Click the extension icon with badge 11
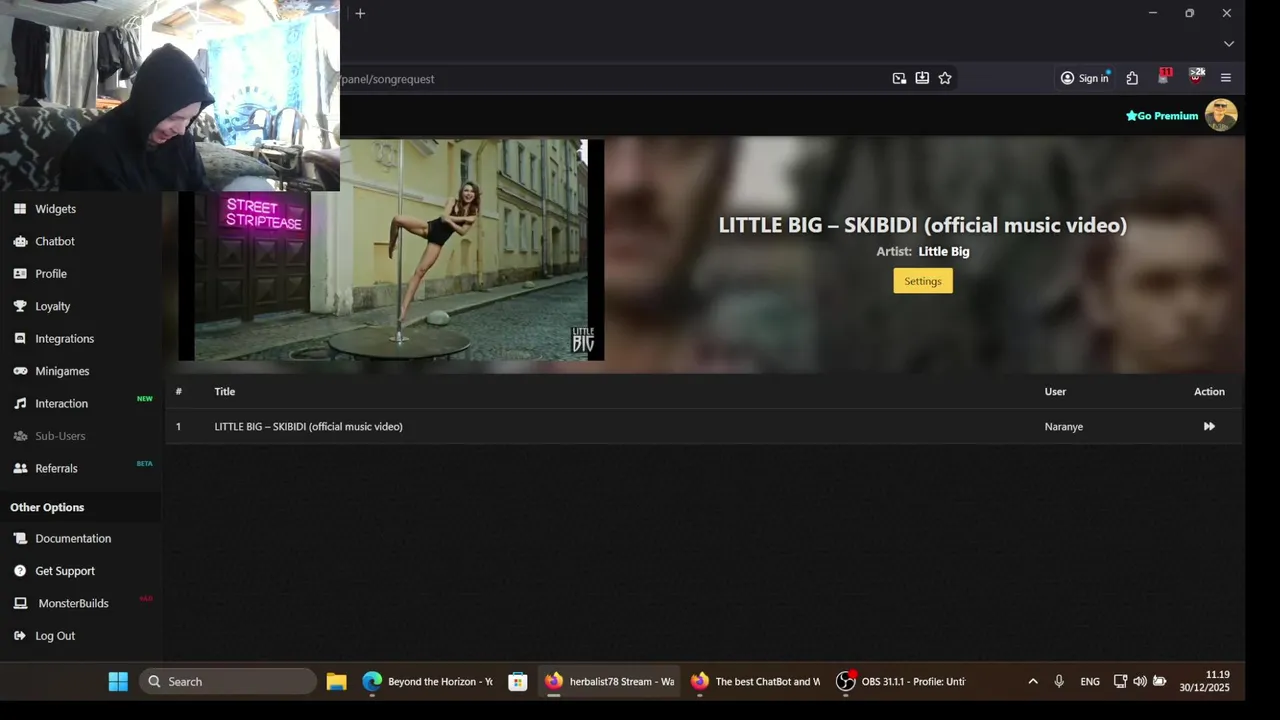Screen dimensions: 1280x720 click(1164, 77)
